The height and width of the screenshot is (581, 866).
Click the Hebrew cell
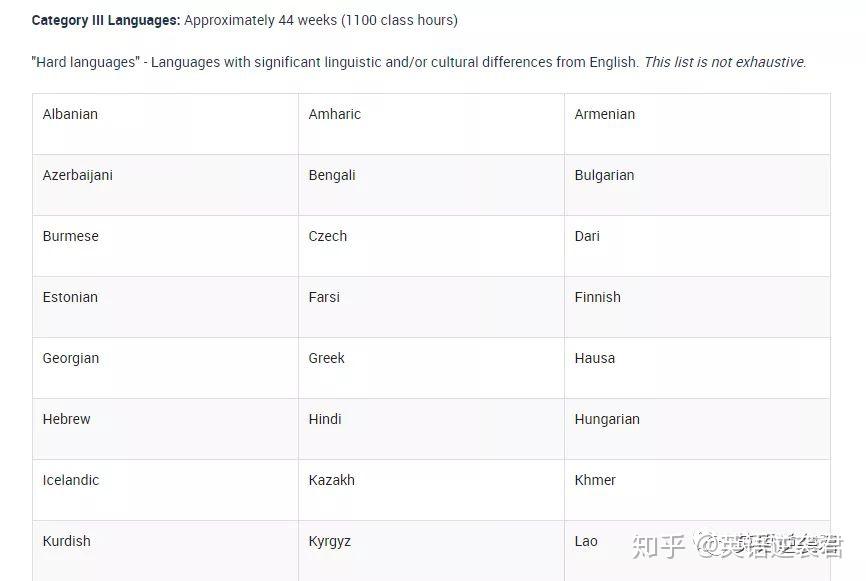coord(67,419)
